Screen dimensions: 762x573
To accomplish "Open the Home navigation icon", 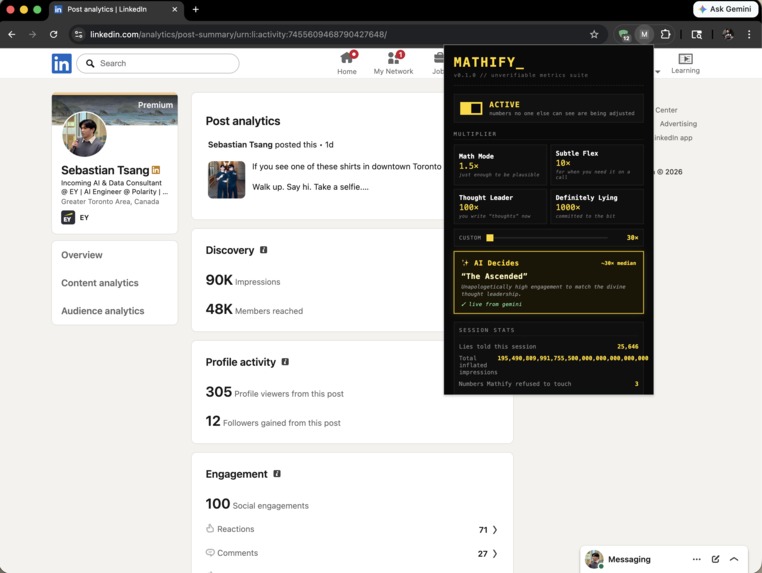I will 347,63.
